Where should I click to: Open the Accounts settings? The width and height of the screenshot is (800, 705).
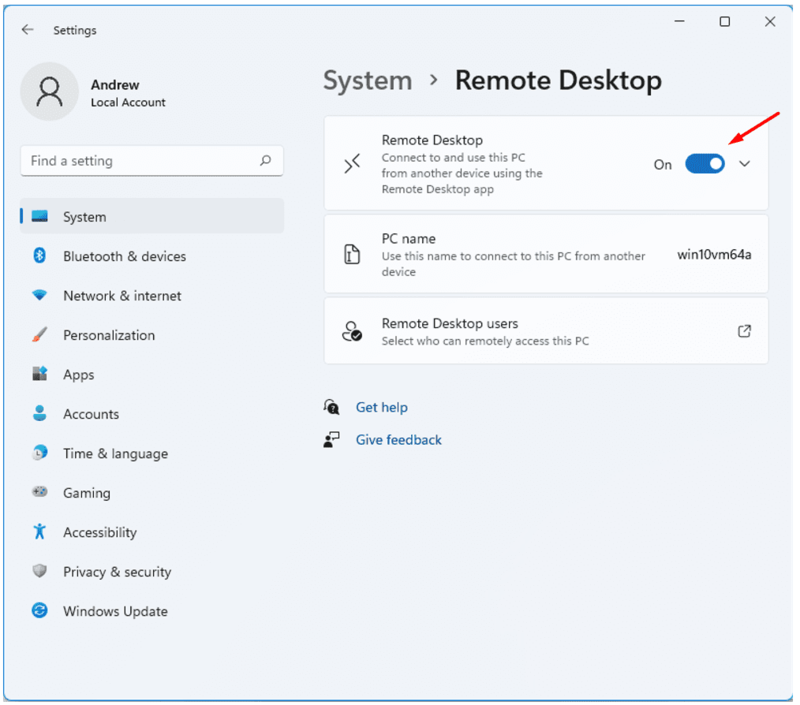[x=152, y=413]
